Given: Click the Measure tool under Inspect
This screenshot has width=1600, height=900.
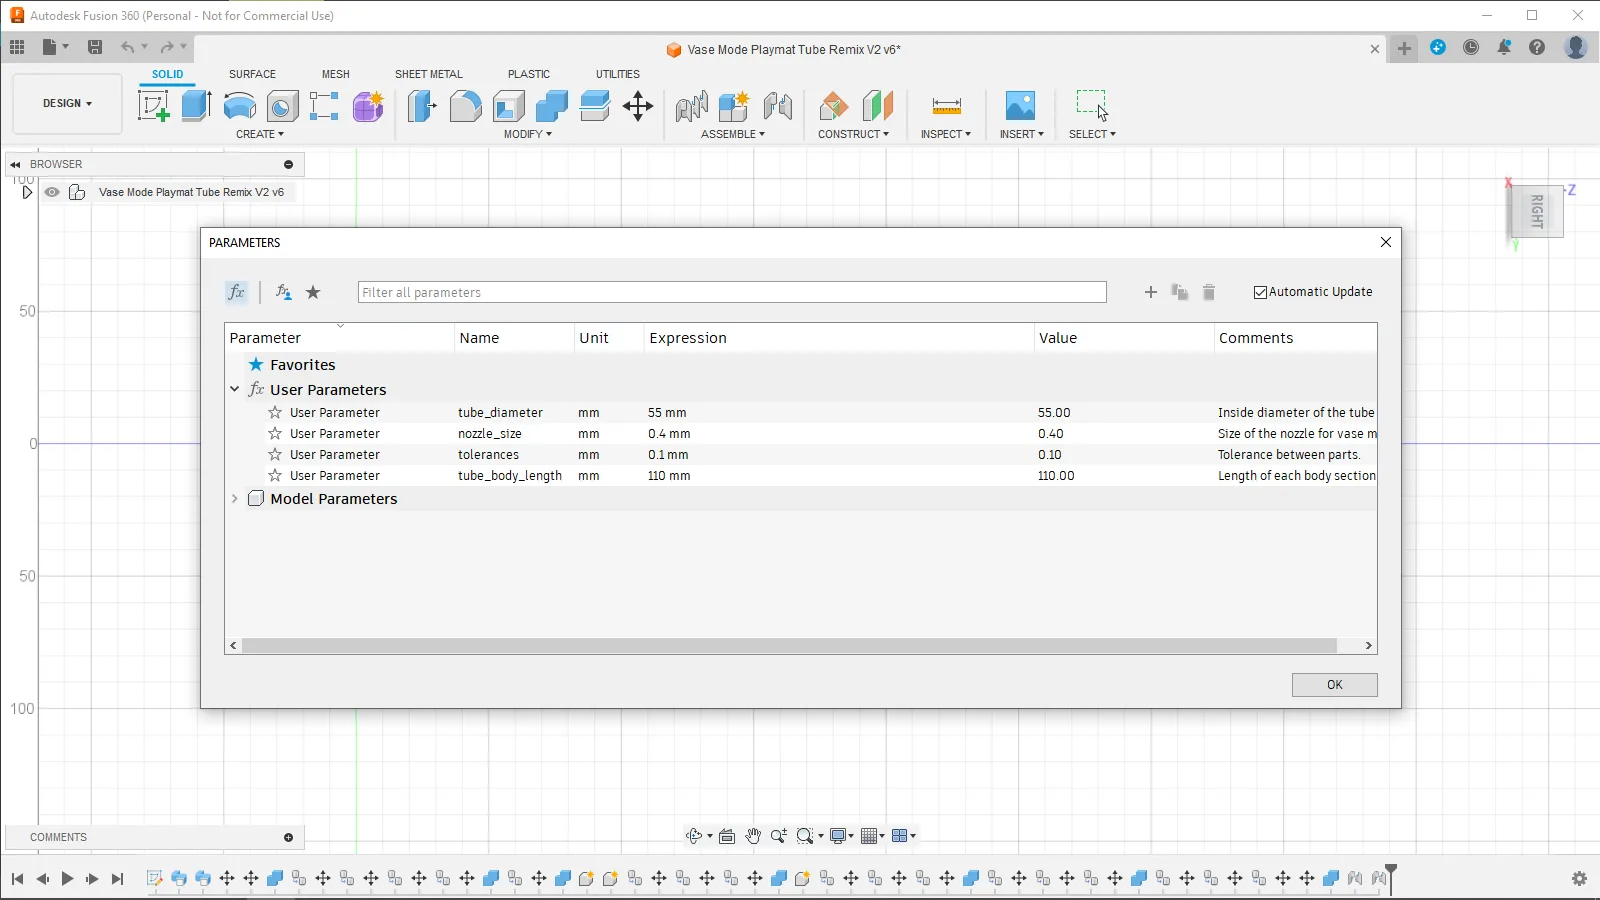Looking at the screenshot, I should [x=946, y=106].
